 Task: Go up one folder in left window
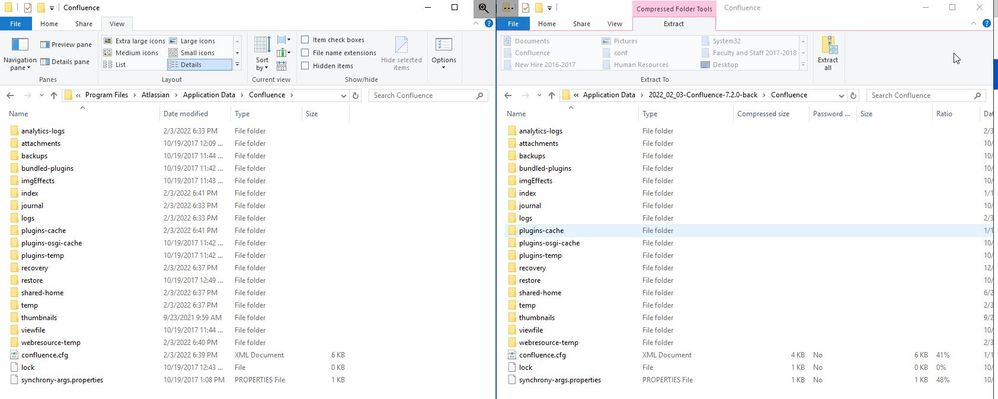(x=53, y=95)
